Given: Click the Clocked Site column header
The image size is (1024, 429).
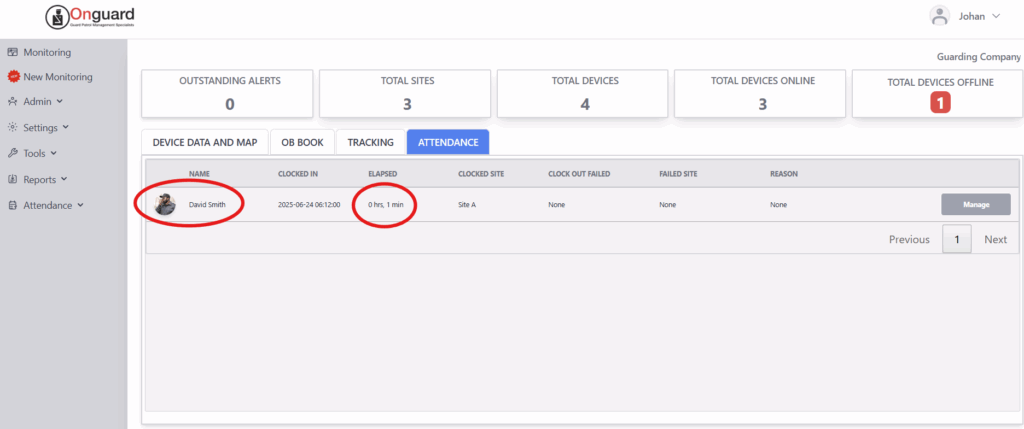Looking at the screenshot, I should tap(481, 174).
